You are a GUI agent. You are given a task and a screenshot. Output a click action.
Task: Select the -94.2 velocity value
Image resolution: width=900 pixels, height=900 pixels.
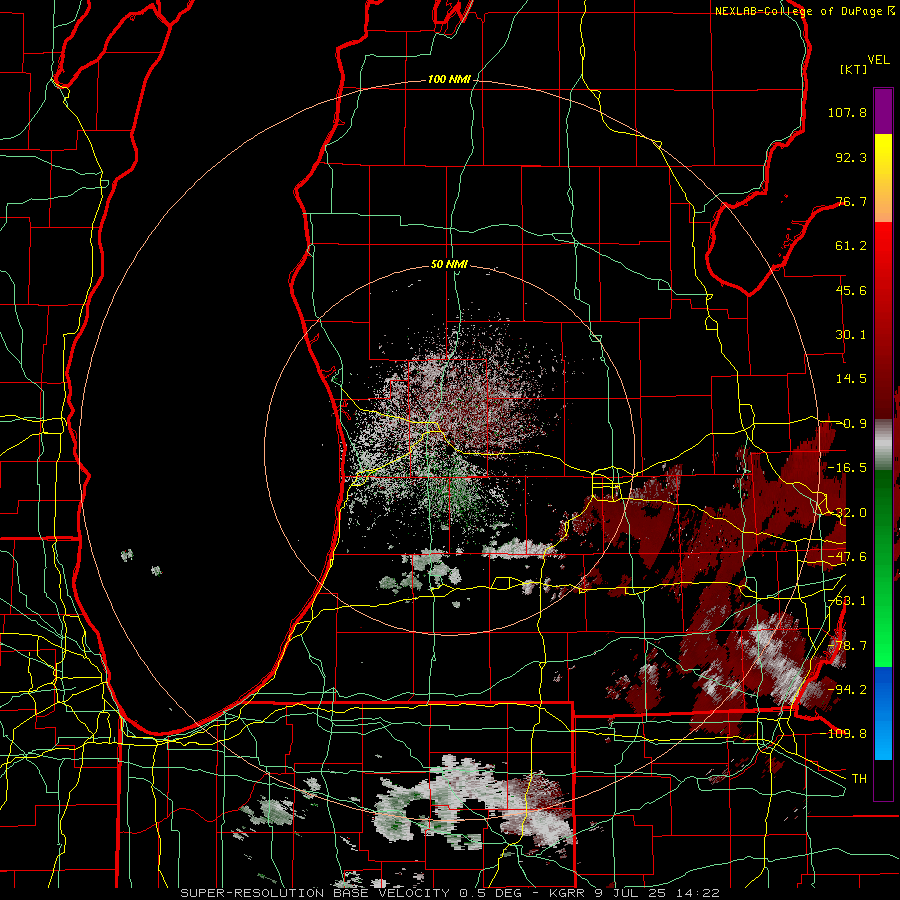tap(847, 690)
